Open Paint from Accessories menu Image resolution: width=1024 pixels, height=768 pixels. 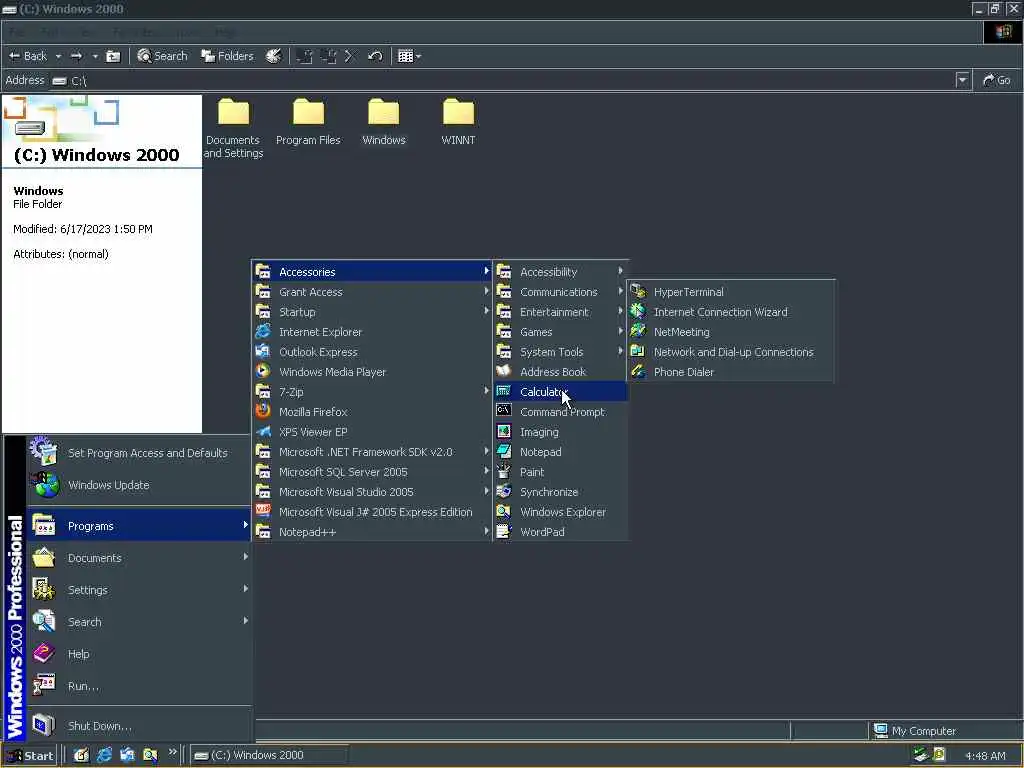(x=560, y=472)
